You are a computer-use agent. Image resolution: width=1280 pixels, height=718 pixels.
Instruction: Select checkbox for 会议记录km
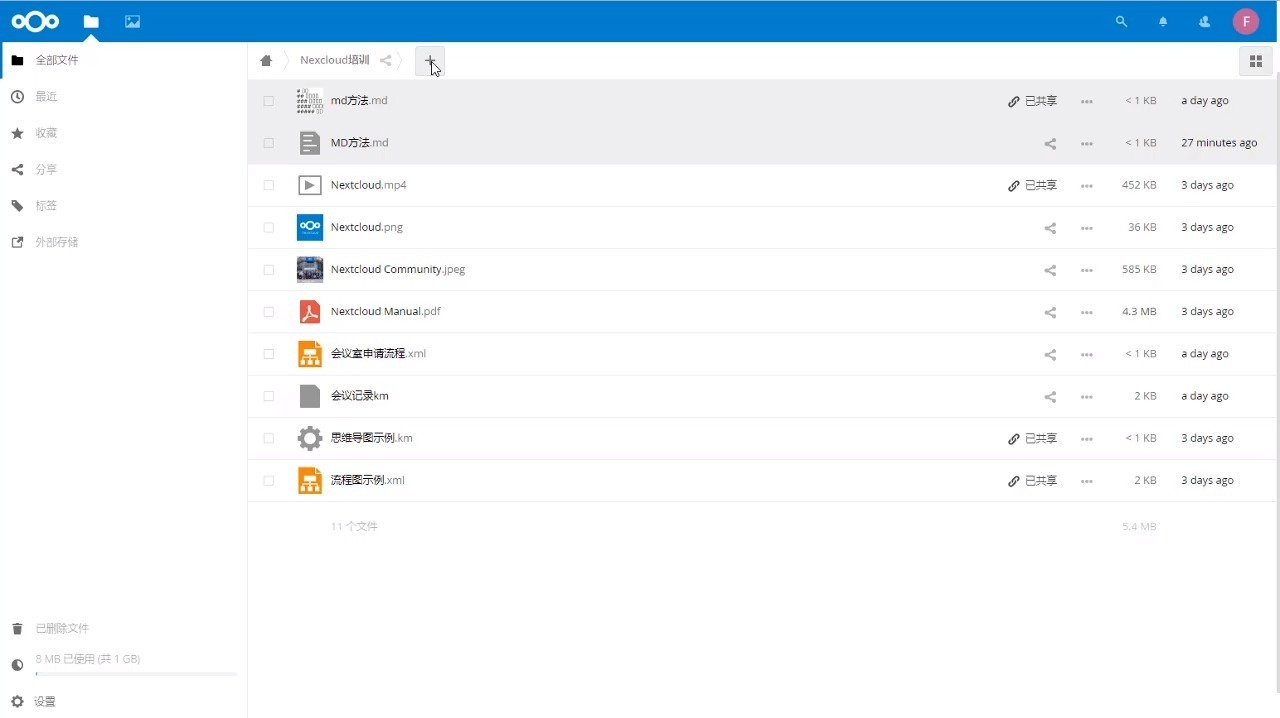tap(268, 396)
